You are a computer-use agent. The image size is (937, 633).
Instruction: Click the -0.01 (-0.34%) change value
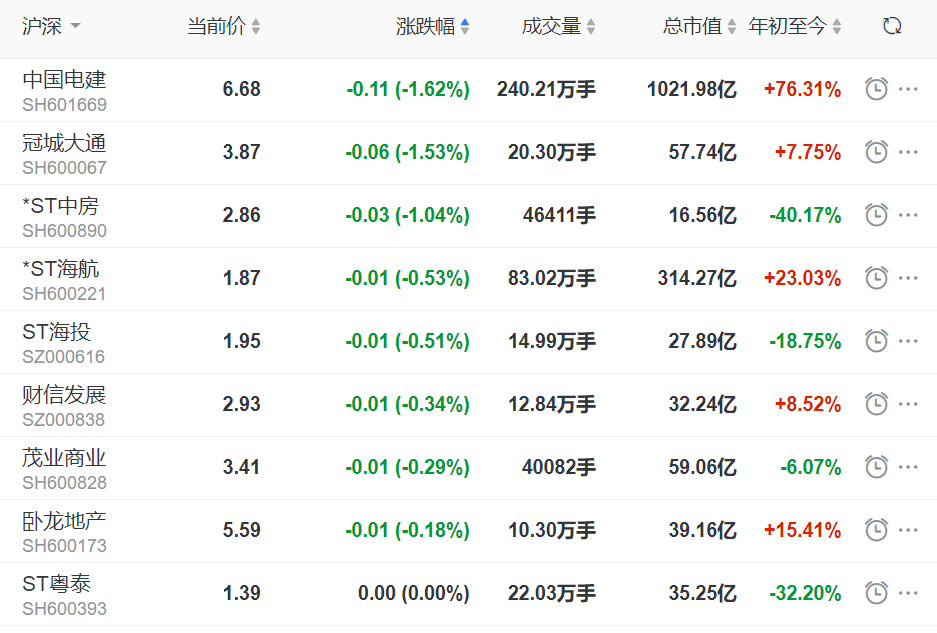tap(408, 404)
